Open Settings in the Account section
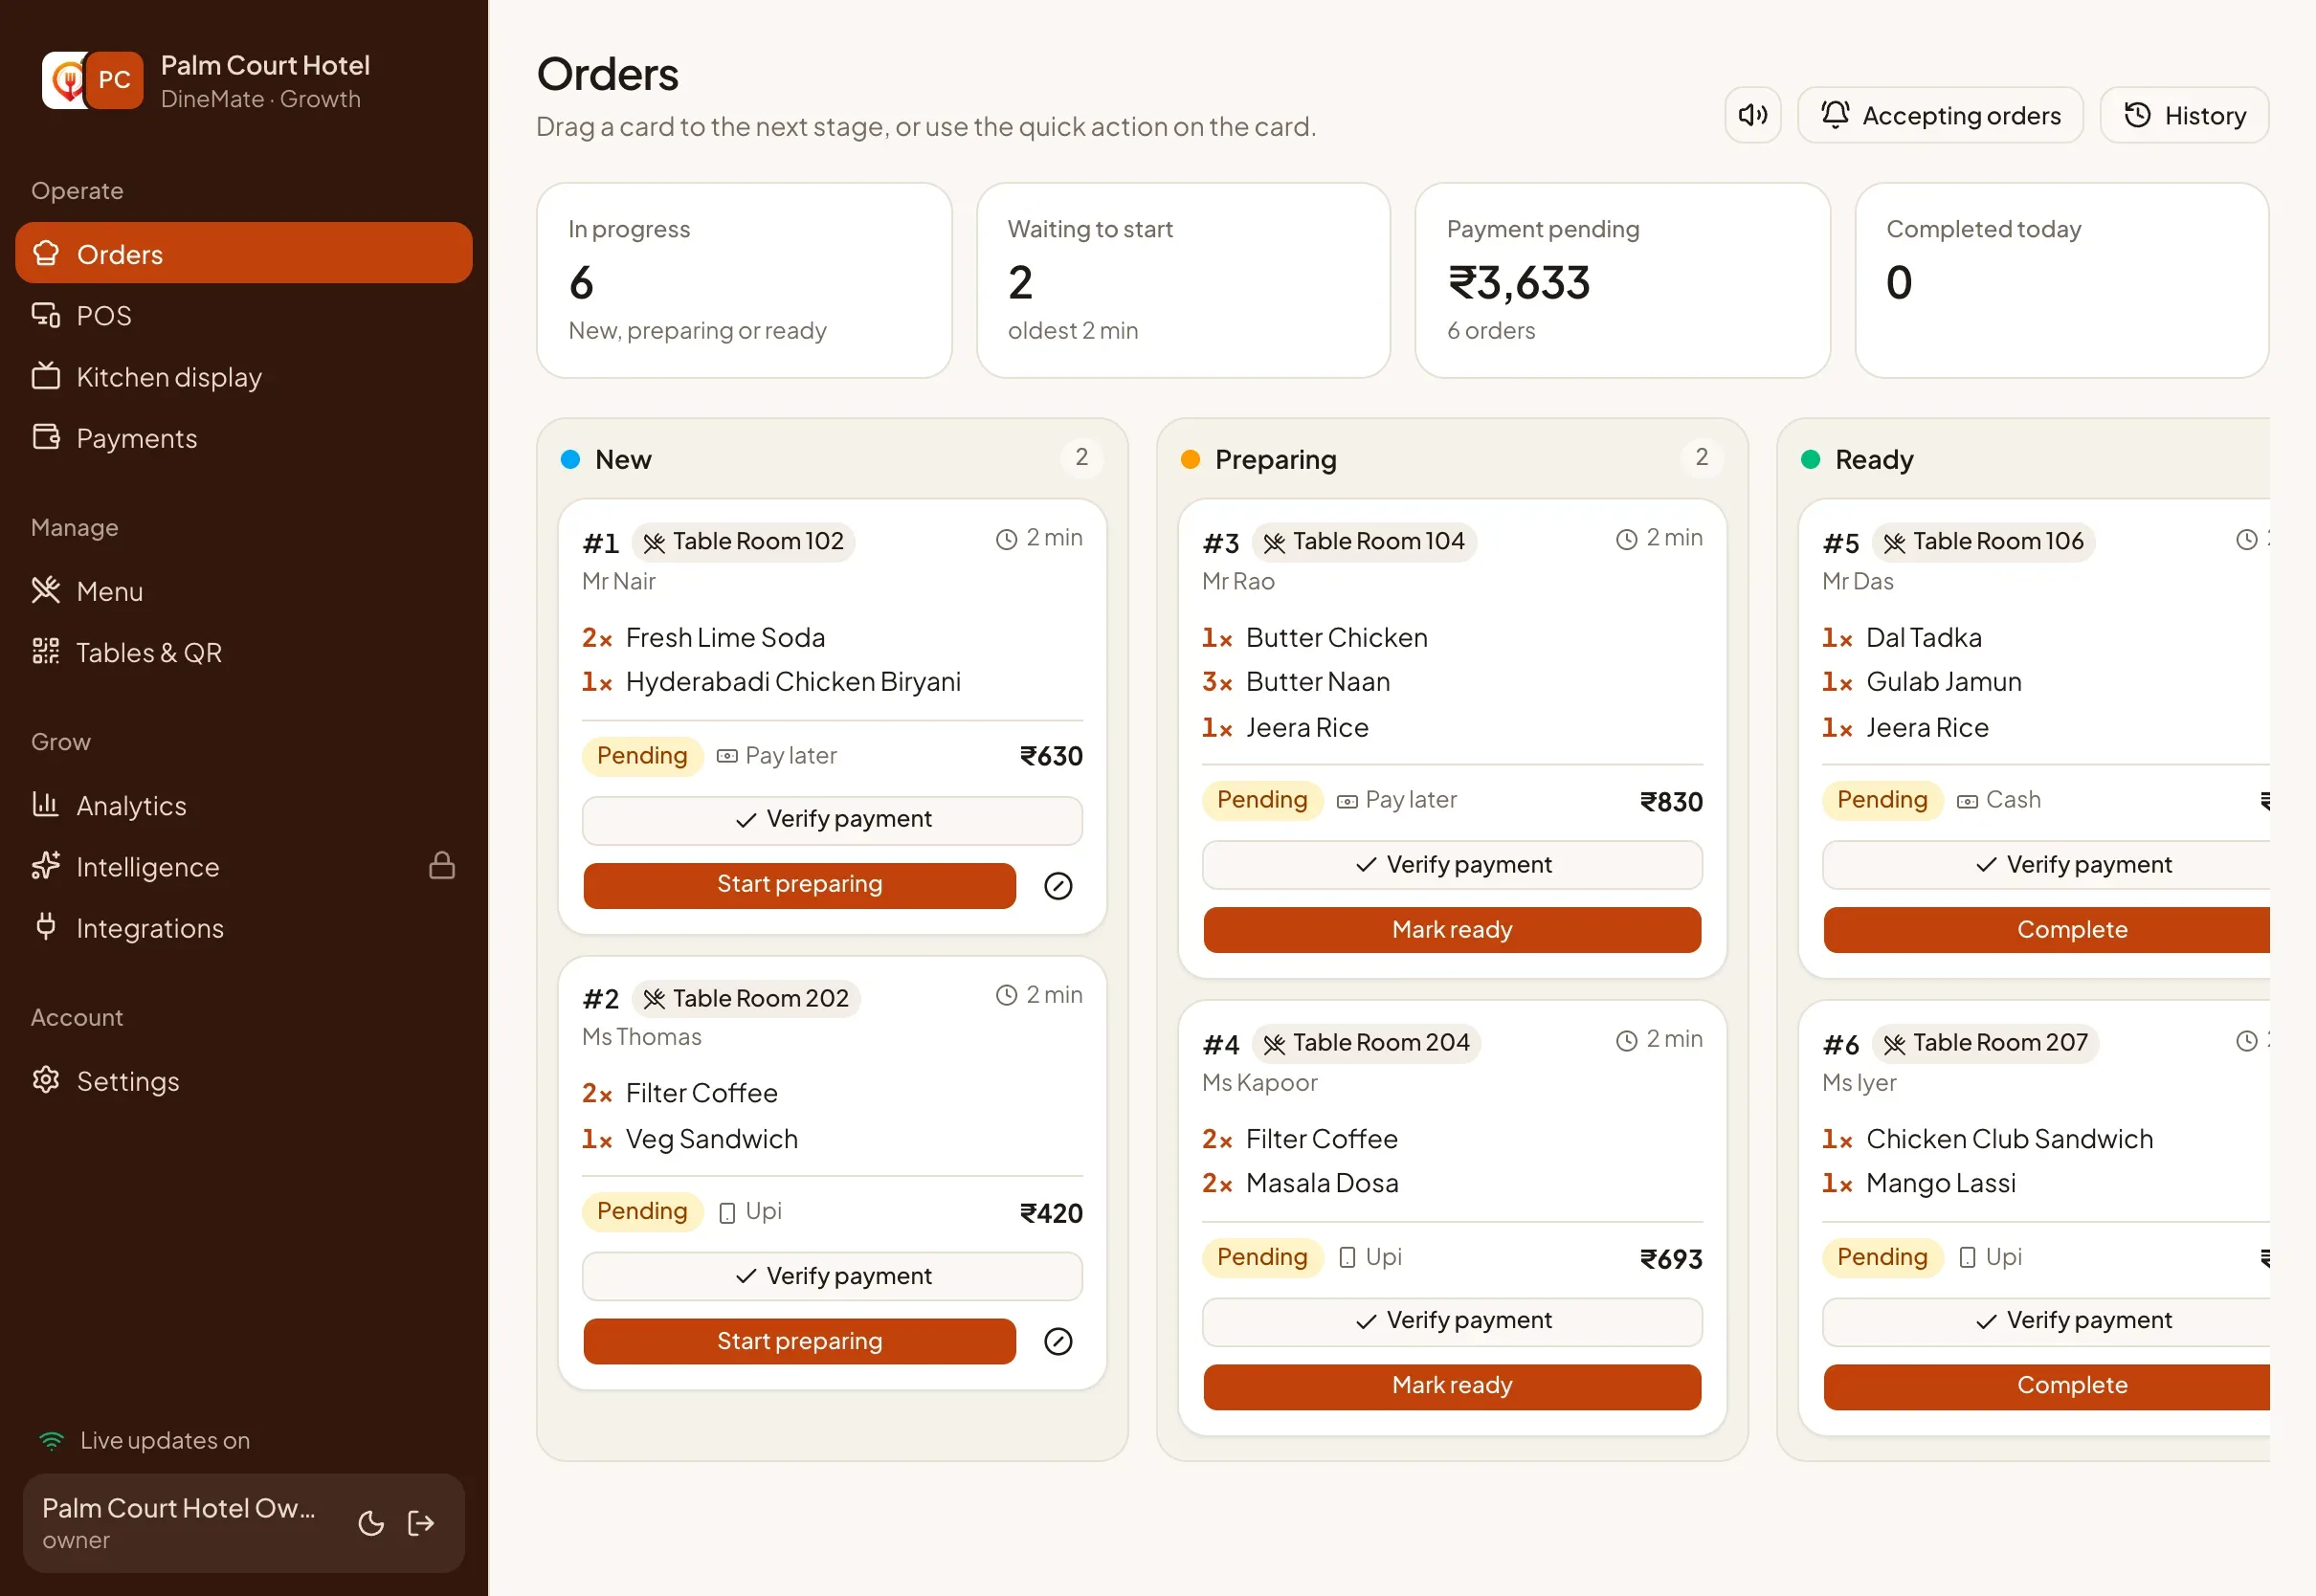 (x=244, y=1081)
